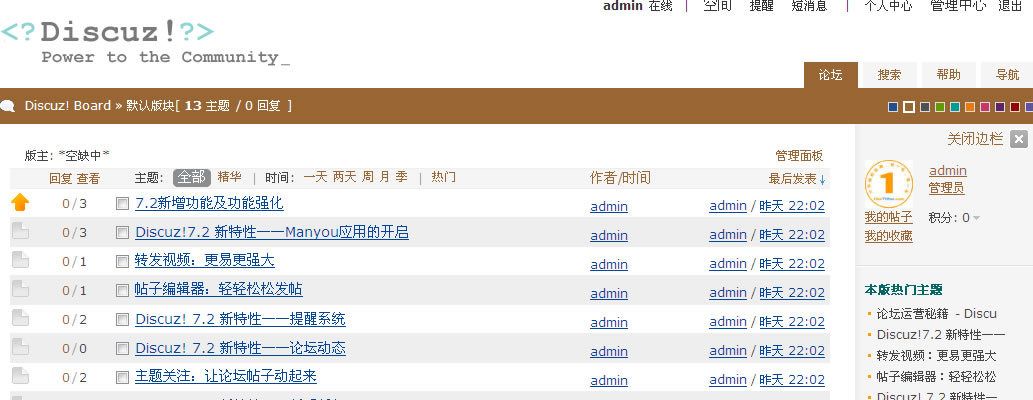Open the 导航 tab
Screen dimensions: 1033x400
(x=1007, y=75)
